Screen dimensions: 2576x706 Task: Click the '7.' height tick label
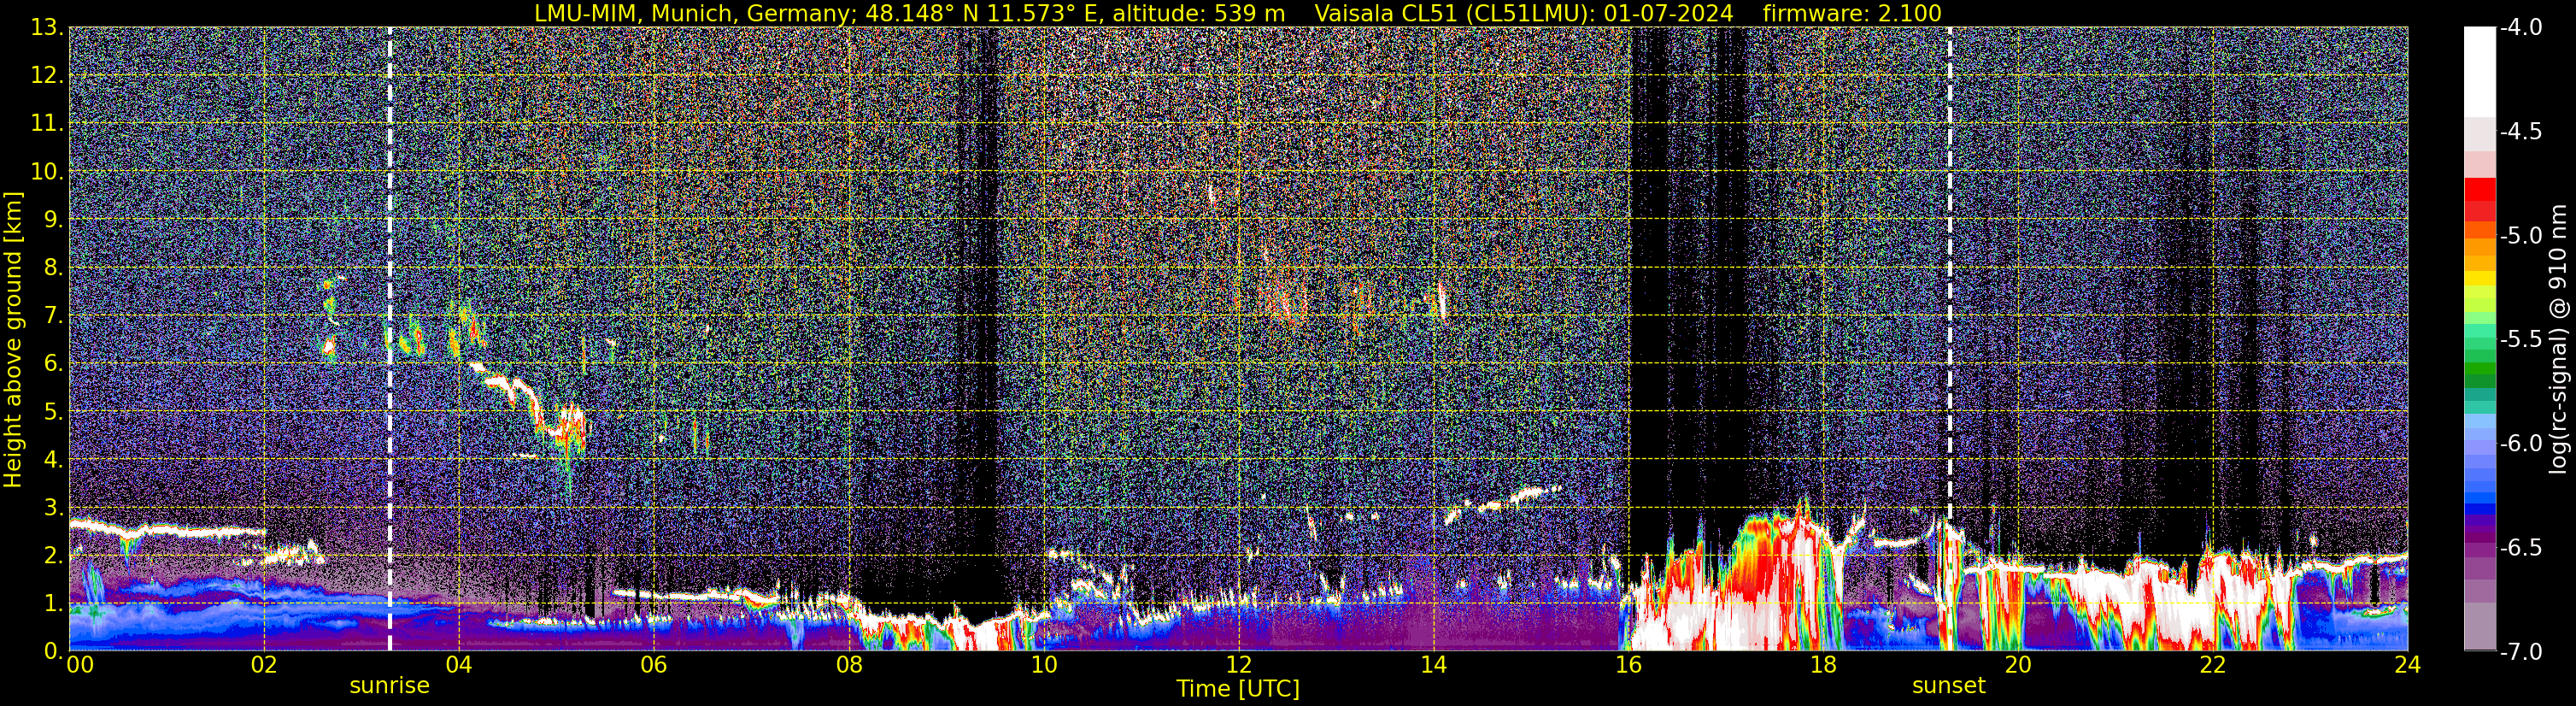tap(53, 316)
